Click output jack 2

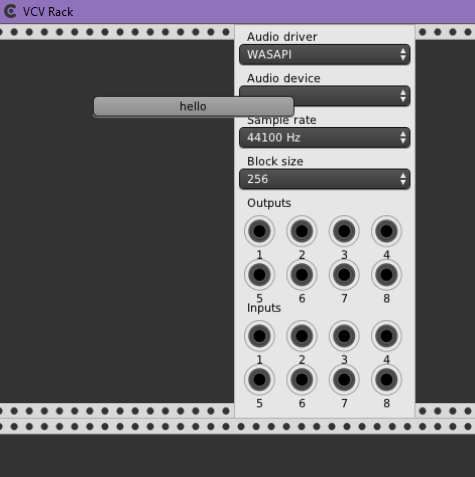[x=302, y=231]
